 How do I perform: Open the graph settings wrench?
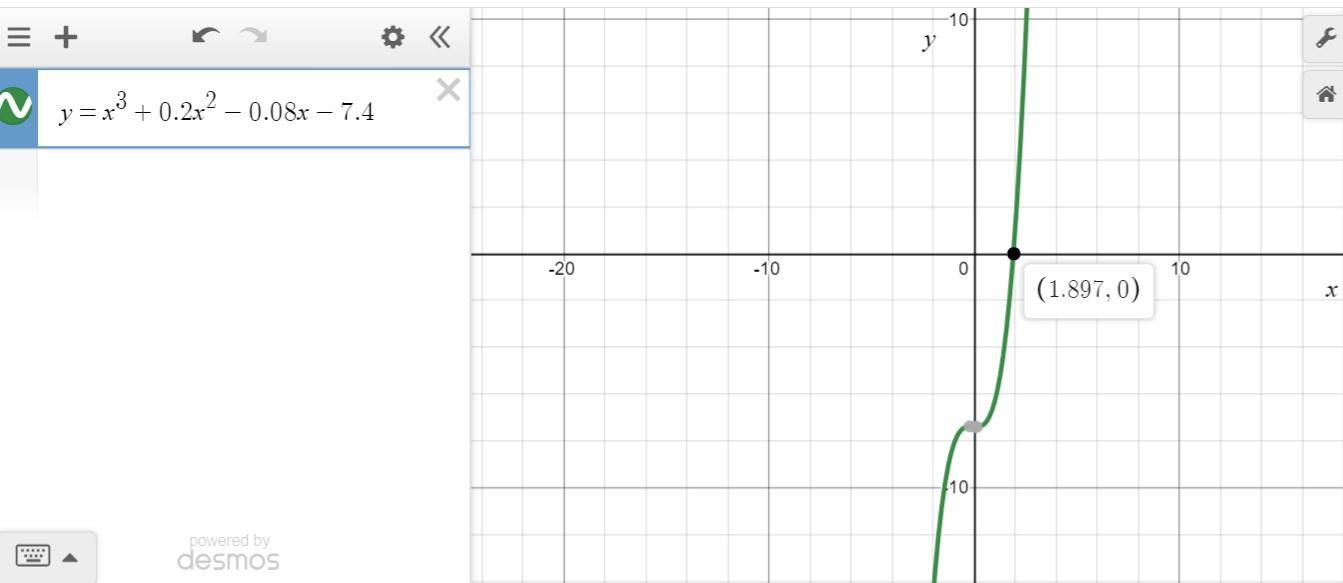pyautogui.click(x=1326, y=38)
